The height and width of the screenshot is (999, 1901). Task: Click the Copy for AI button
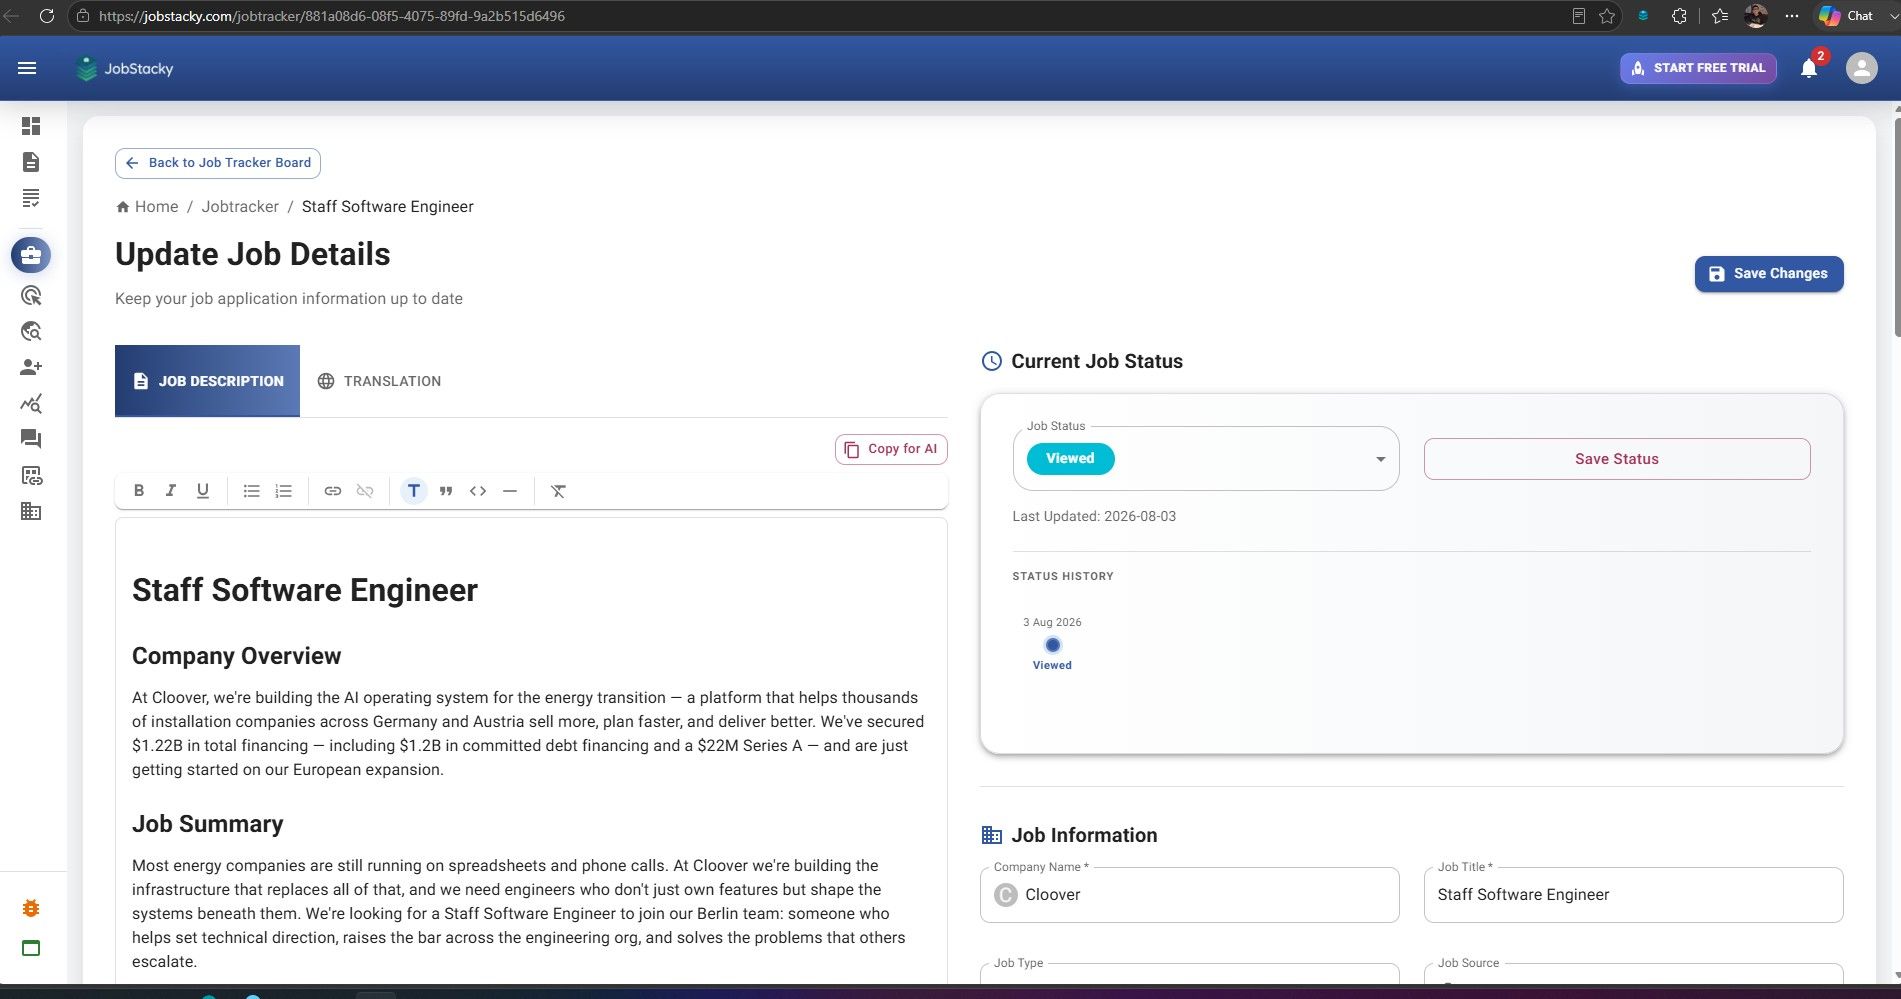(x=891, y=449)
